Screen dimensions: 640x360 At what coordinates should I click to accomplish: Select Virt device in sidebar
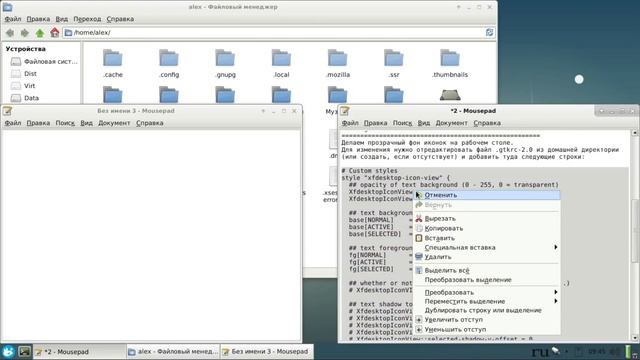point(24,86)
